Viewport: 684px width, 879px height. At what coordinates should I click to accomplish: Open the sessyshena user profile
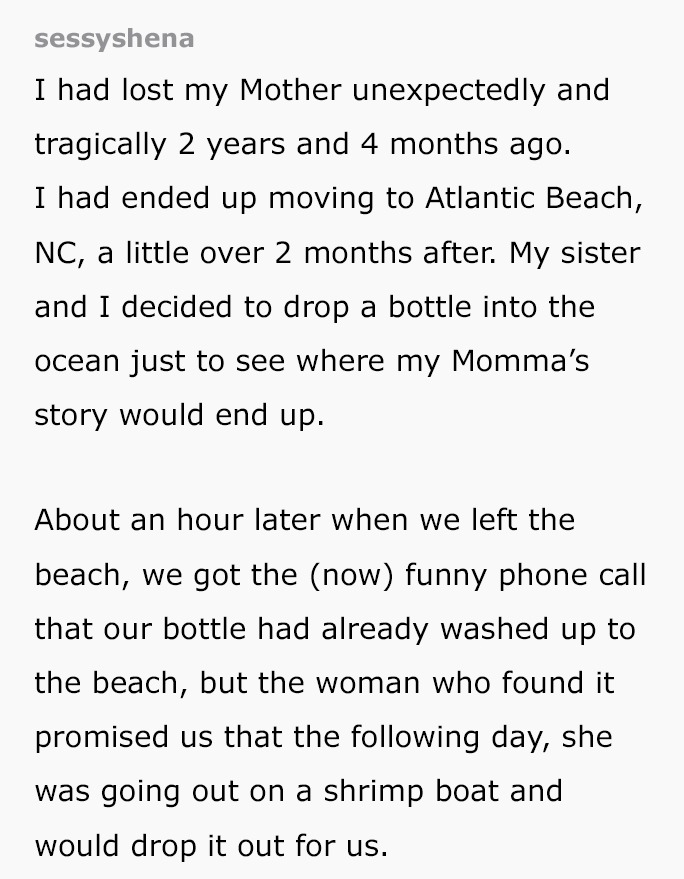pyautogui.click(x=114, y=39)
